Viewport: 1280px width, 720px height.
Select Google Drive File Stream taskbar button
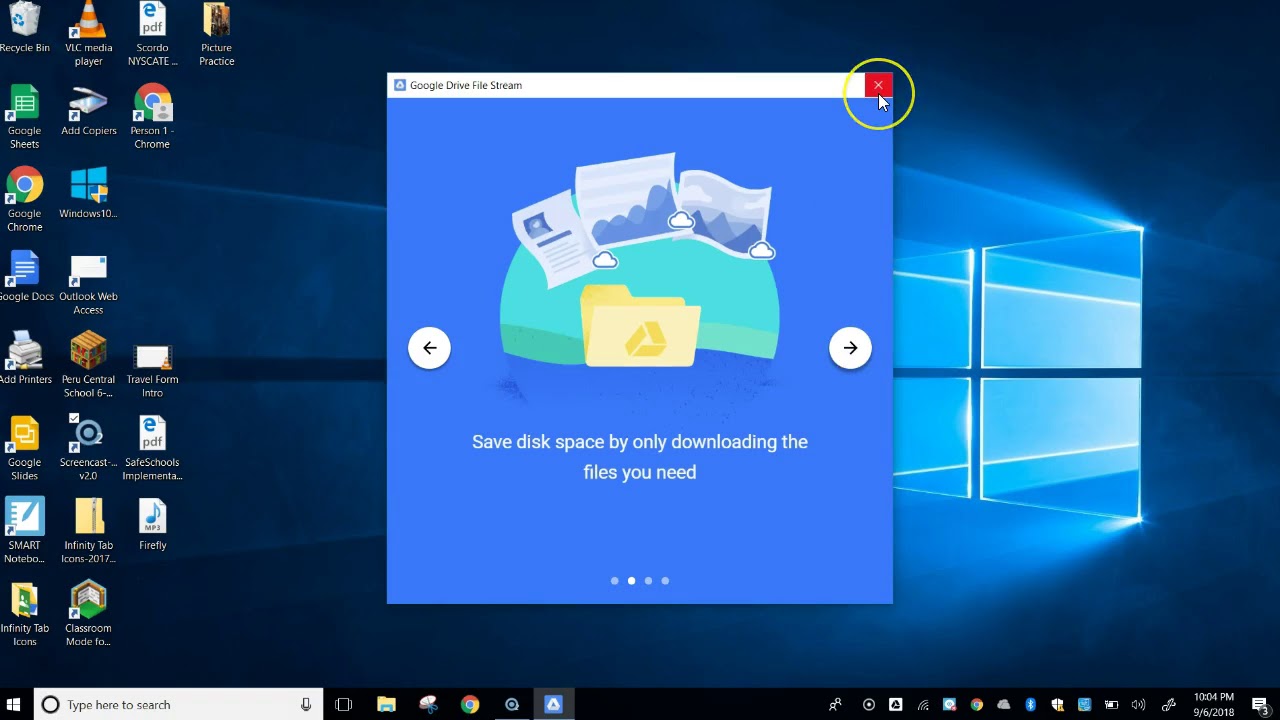tap(553, 705)
